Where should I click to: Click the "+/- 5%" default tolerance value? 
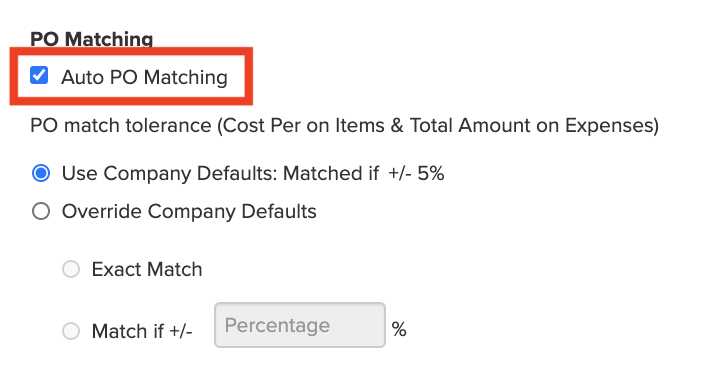(x=416, y=174)
